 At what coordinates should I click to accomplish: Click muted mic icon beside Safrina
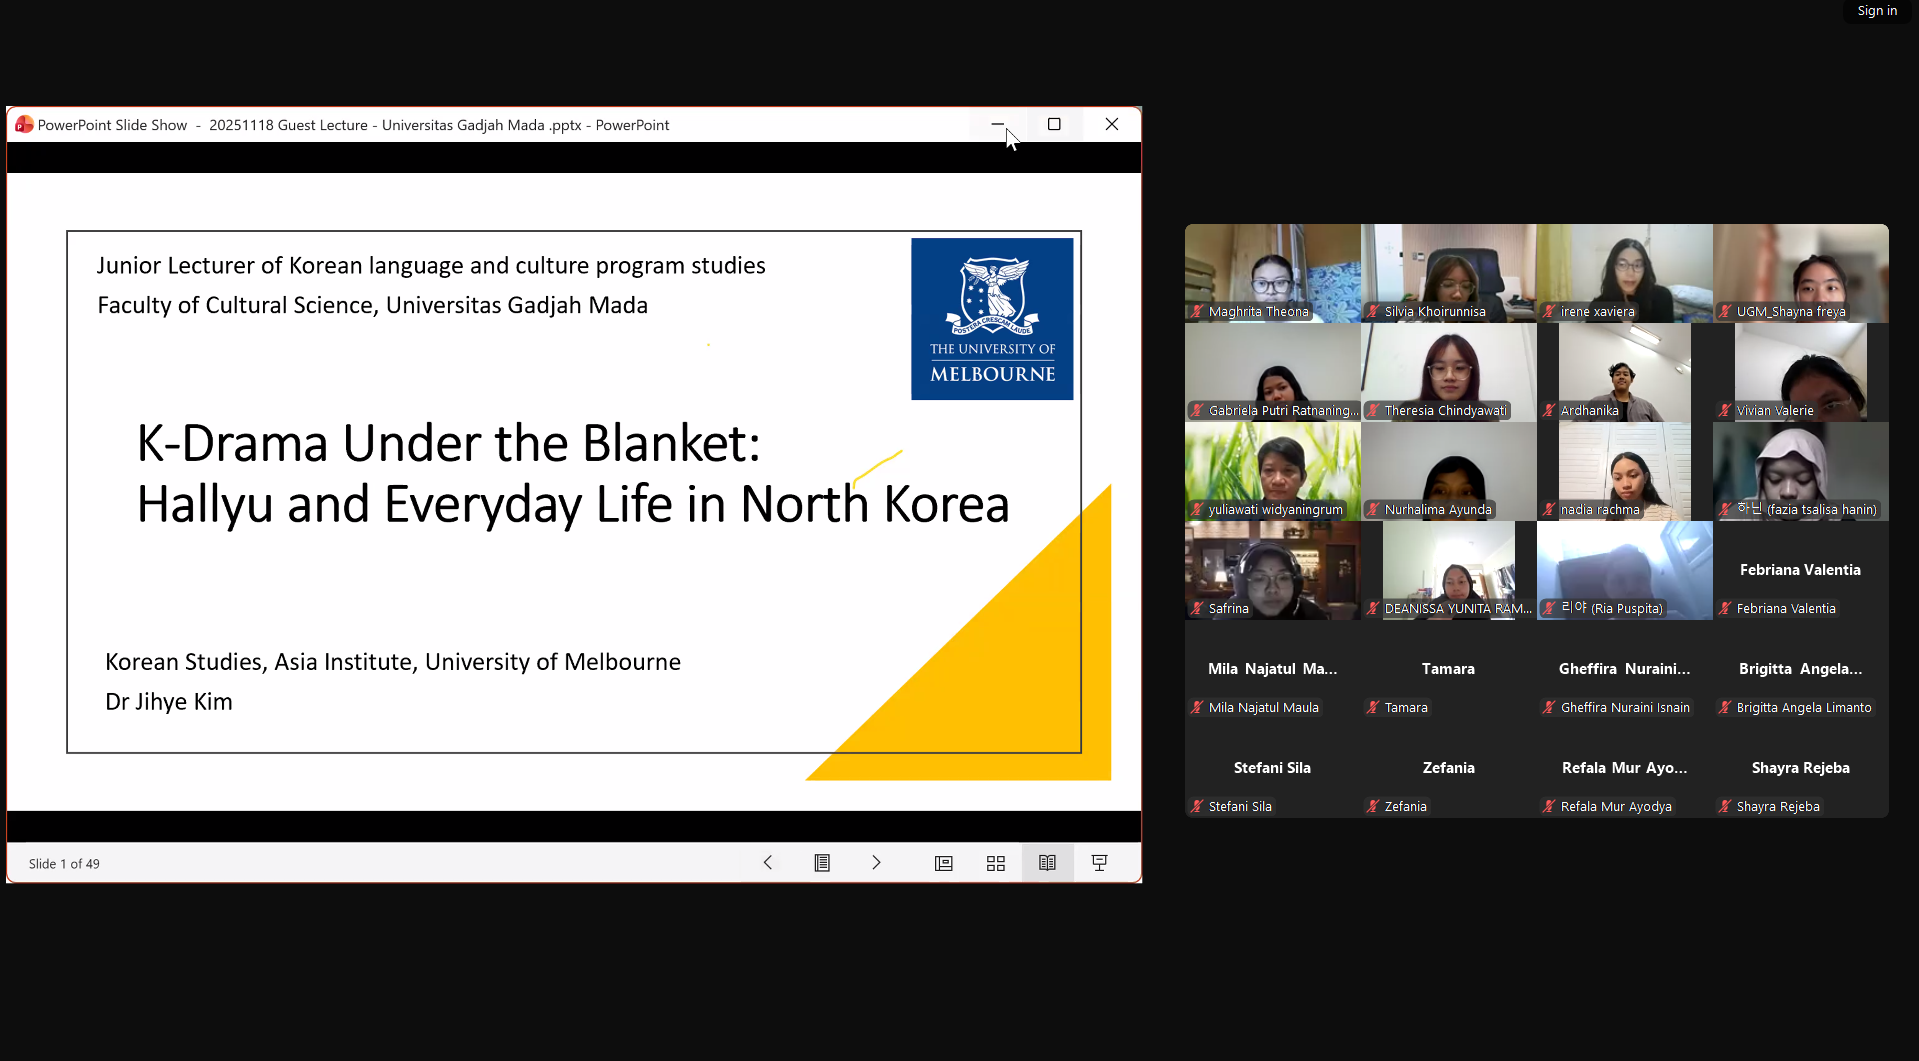coord(1197,609)
